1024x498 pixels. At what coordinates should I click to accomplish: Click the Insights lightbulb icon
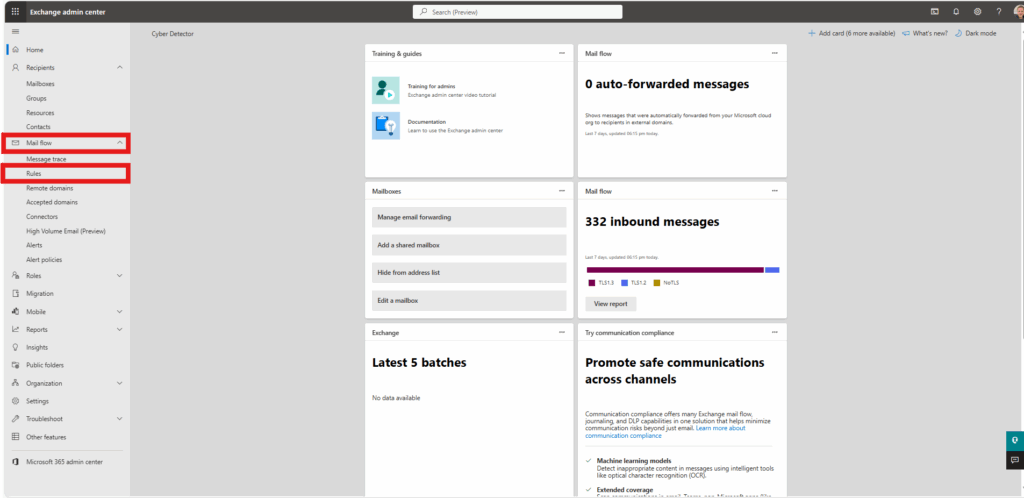pyautogui.click(x=16, y=347)
